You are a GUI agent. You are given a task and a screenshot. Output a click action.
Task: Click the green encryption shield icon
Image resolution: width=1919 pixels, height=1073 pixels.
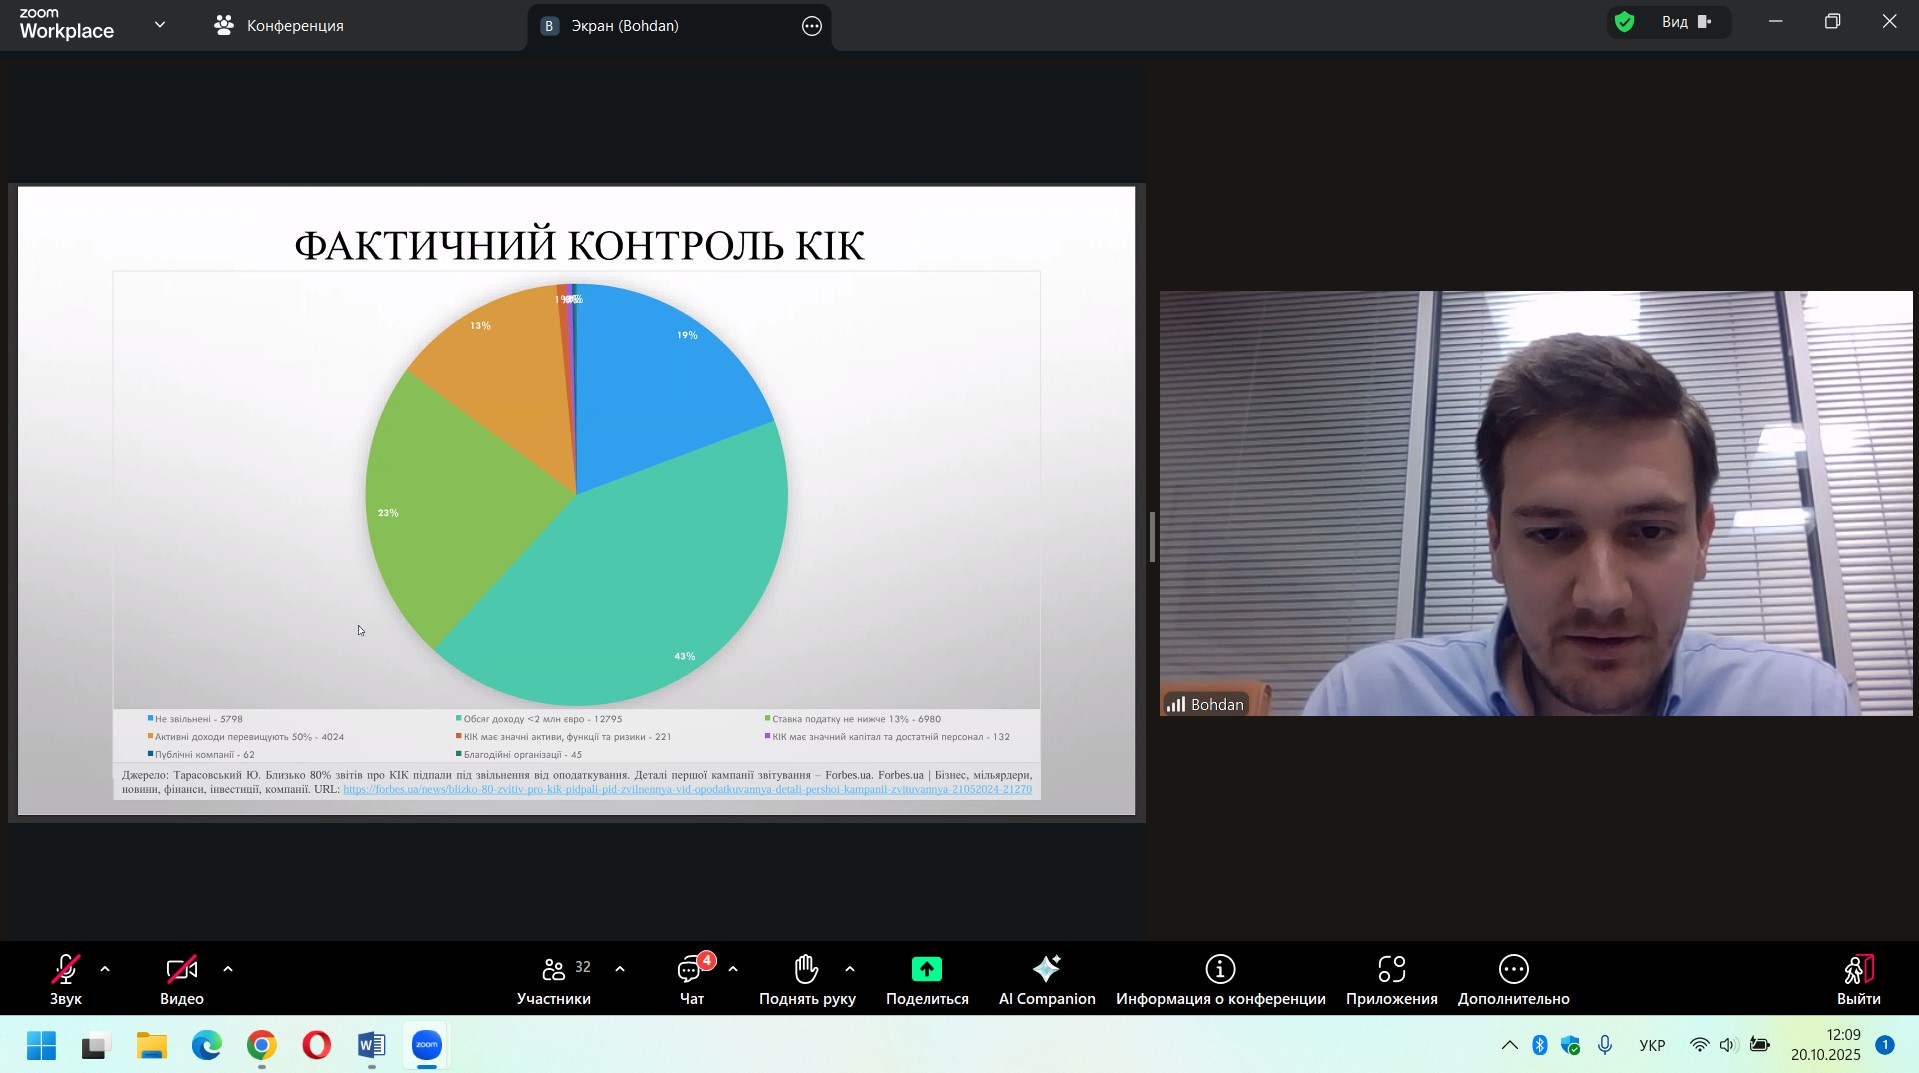point(1625,23)
